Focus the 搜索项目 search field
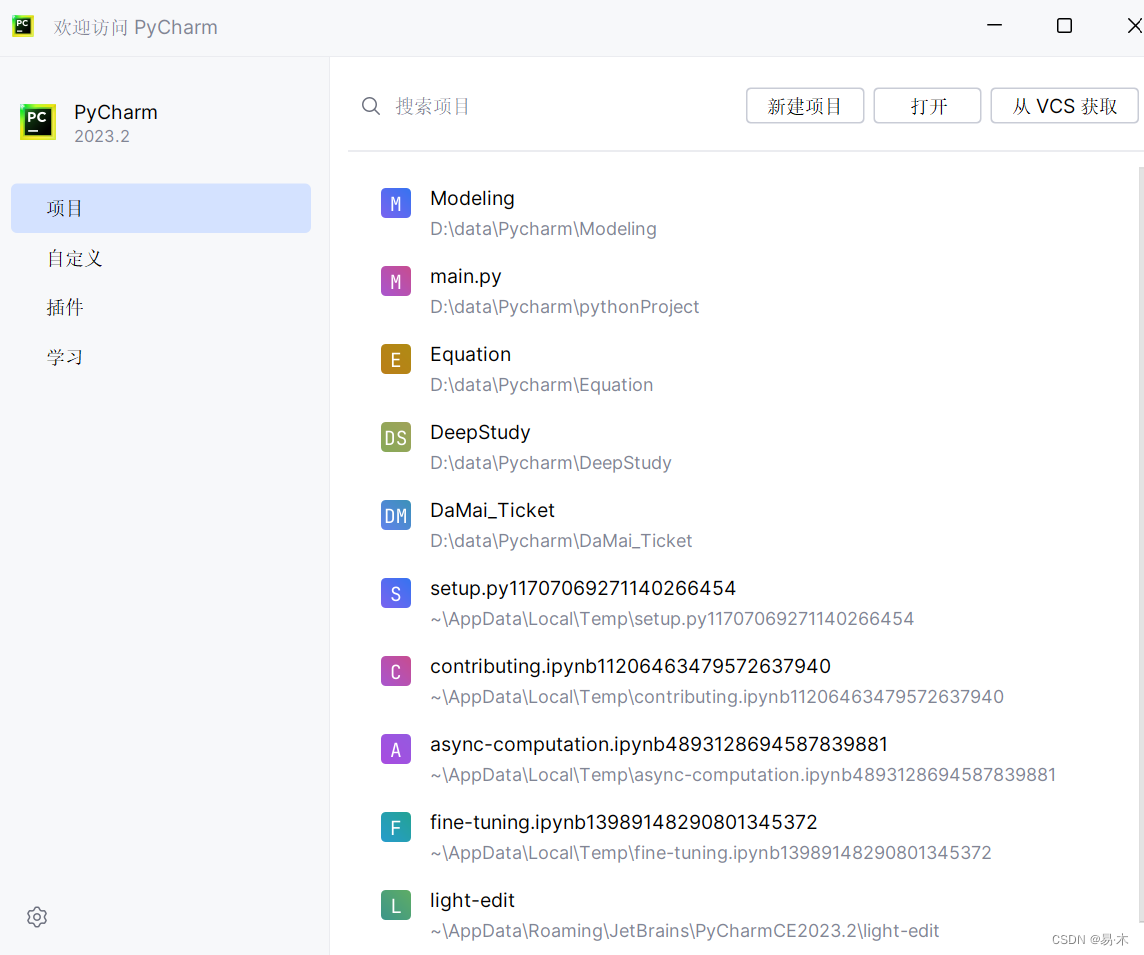The width and height of the screenshot is (1144, 955). tap(547, 107)
